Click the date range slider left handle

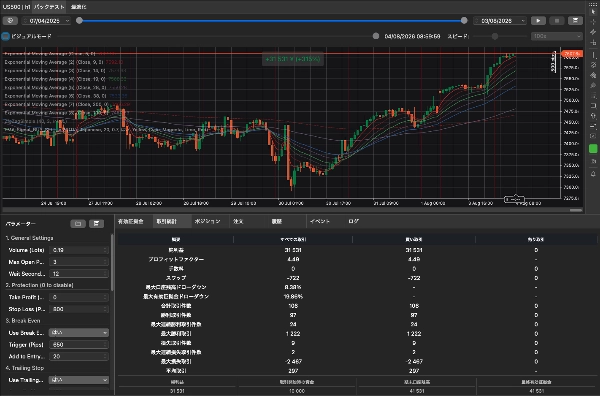click(x=79, y=21)
